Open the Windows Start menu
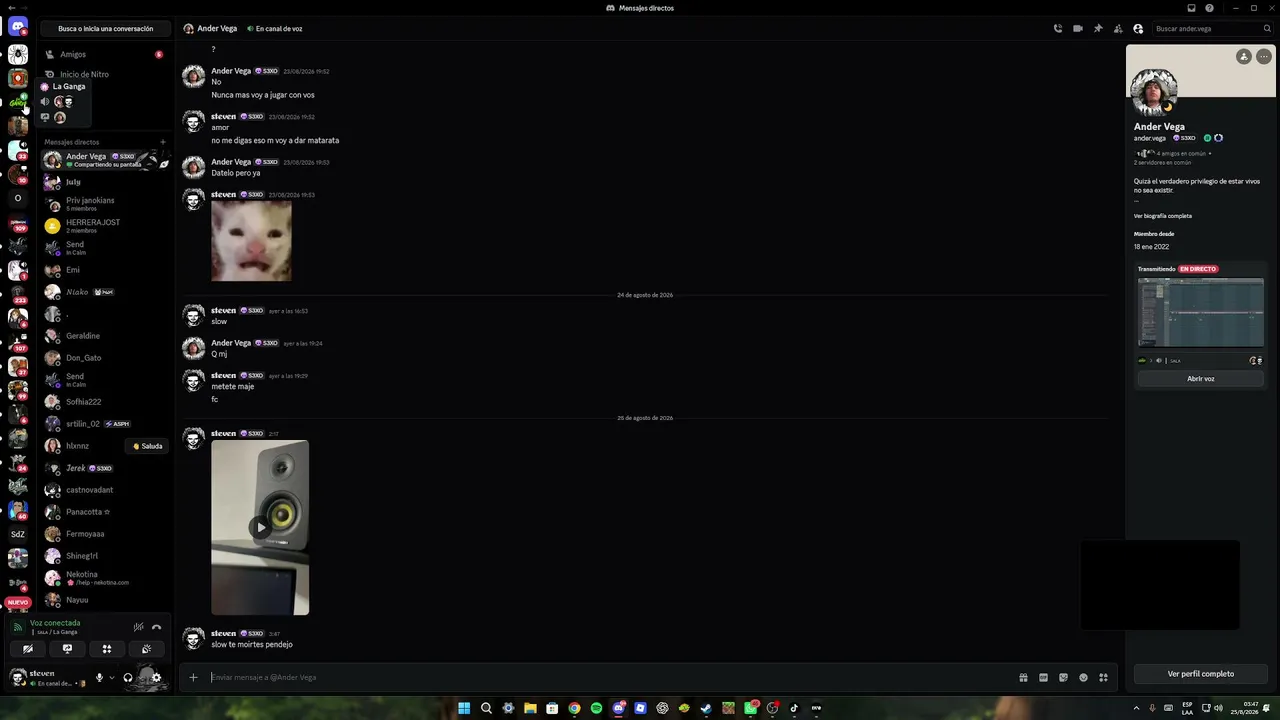 pos(464,708)
